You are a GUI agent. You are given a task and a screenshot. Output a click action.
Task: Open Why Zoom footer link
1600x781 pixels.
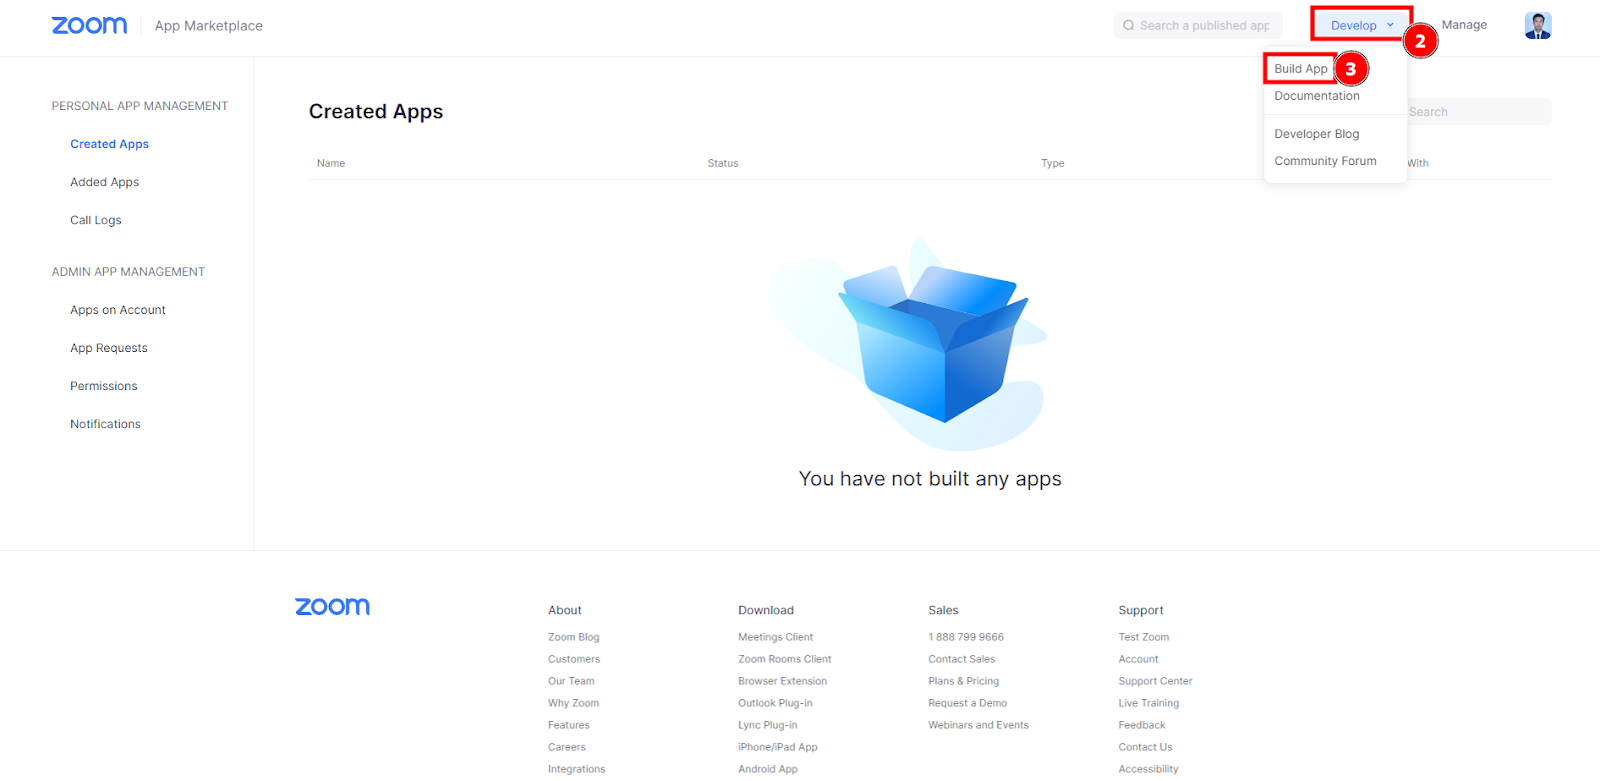pyautogui.click(x=573, y=703)
